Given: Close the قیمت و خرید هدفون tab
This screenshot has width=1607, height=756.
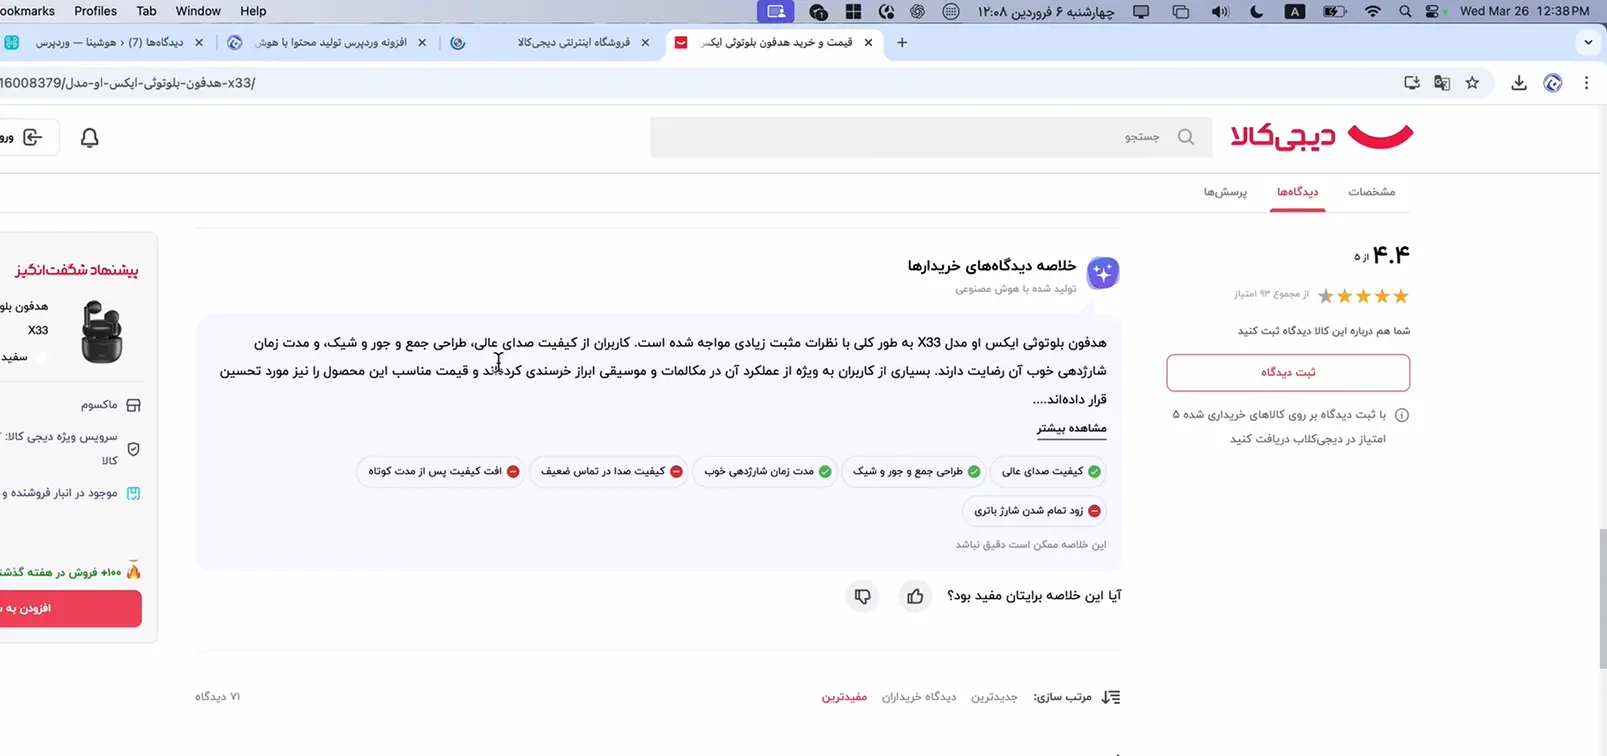Looking at the screenshot, I should point(868,42).
